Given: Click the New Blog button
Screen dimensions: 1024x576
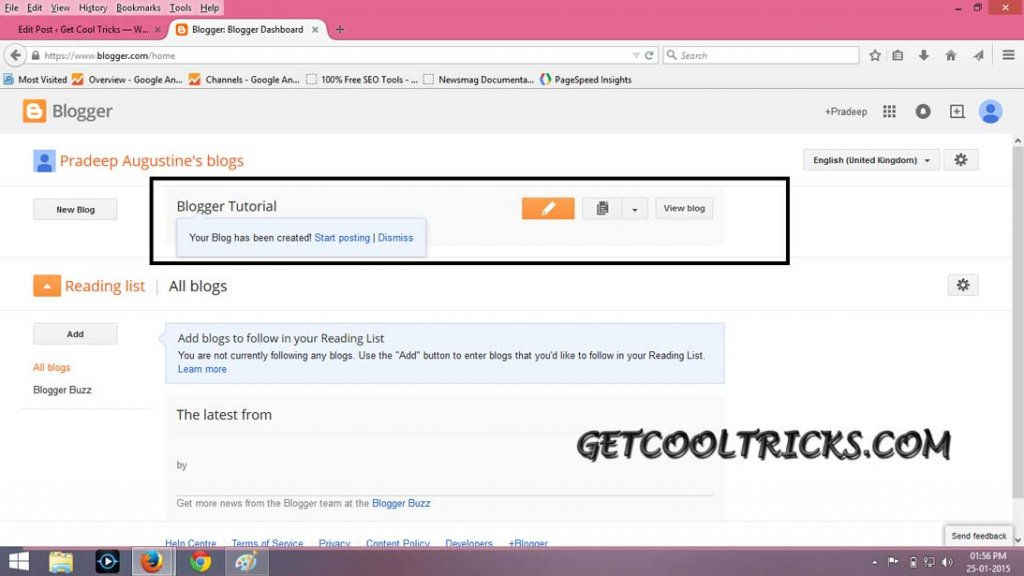Looking at the screenshot, I should (75, 210).
